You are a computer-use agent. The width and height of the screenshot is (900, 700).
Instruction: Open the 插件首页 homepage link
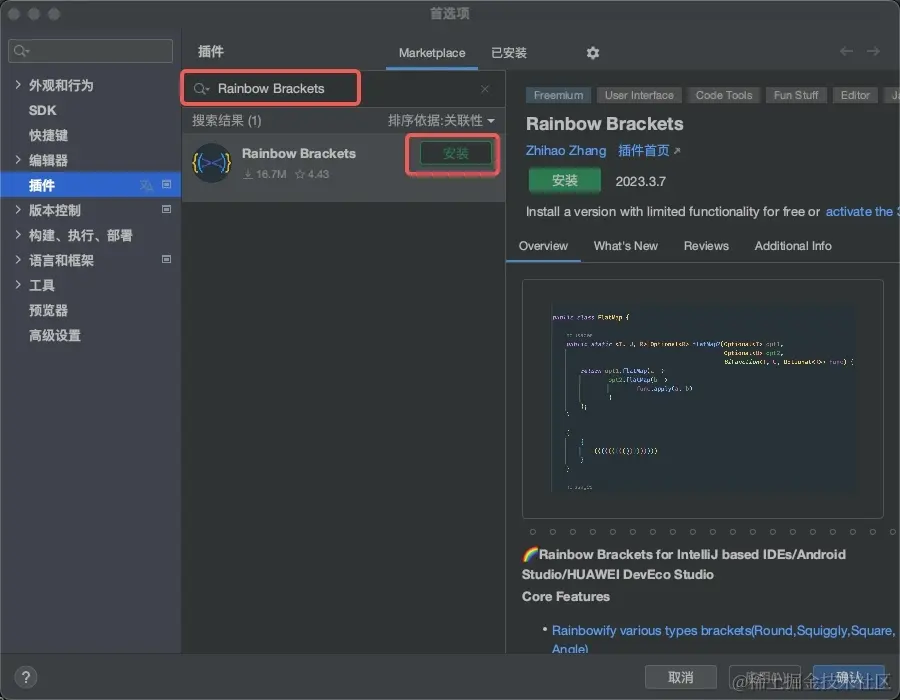pyautogui.click(x=649, y=150)
